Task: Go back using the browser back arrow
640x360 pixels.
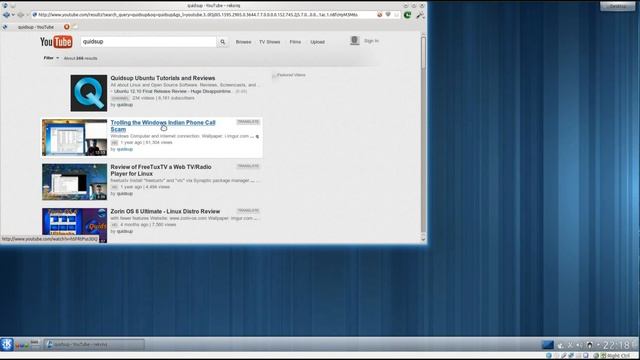Action: pyautogui.click(x=6, y=15)
